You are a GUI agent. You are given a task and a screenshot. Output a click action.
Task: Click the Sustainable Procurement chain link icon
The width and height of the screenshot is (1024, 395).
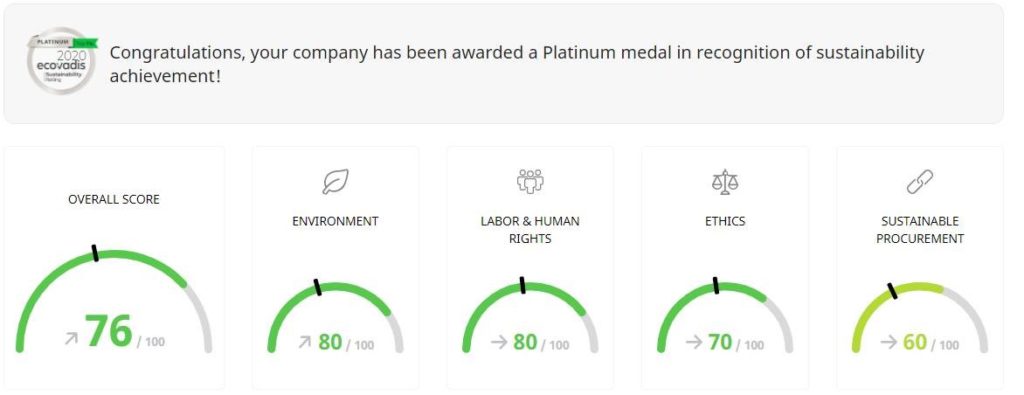coord(920,182)
